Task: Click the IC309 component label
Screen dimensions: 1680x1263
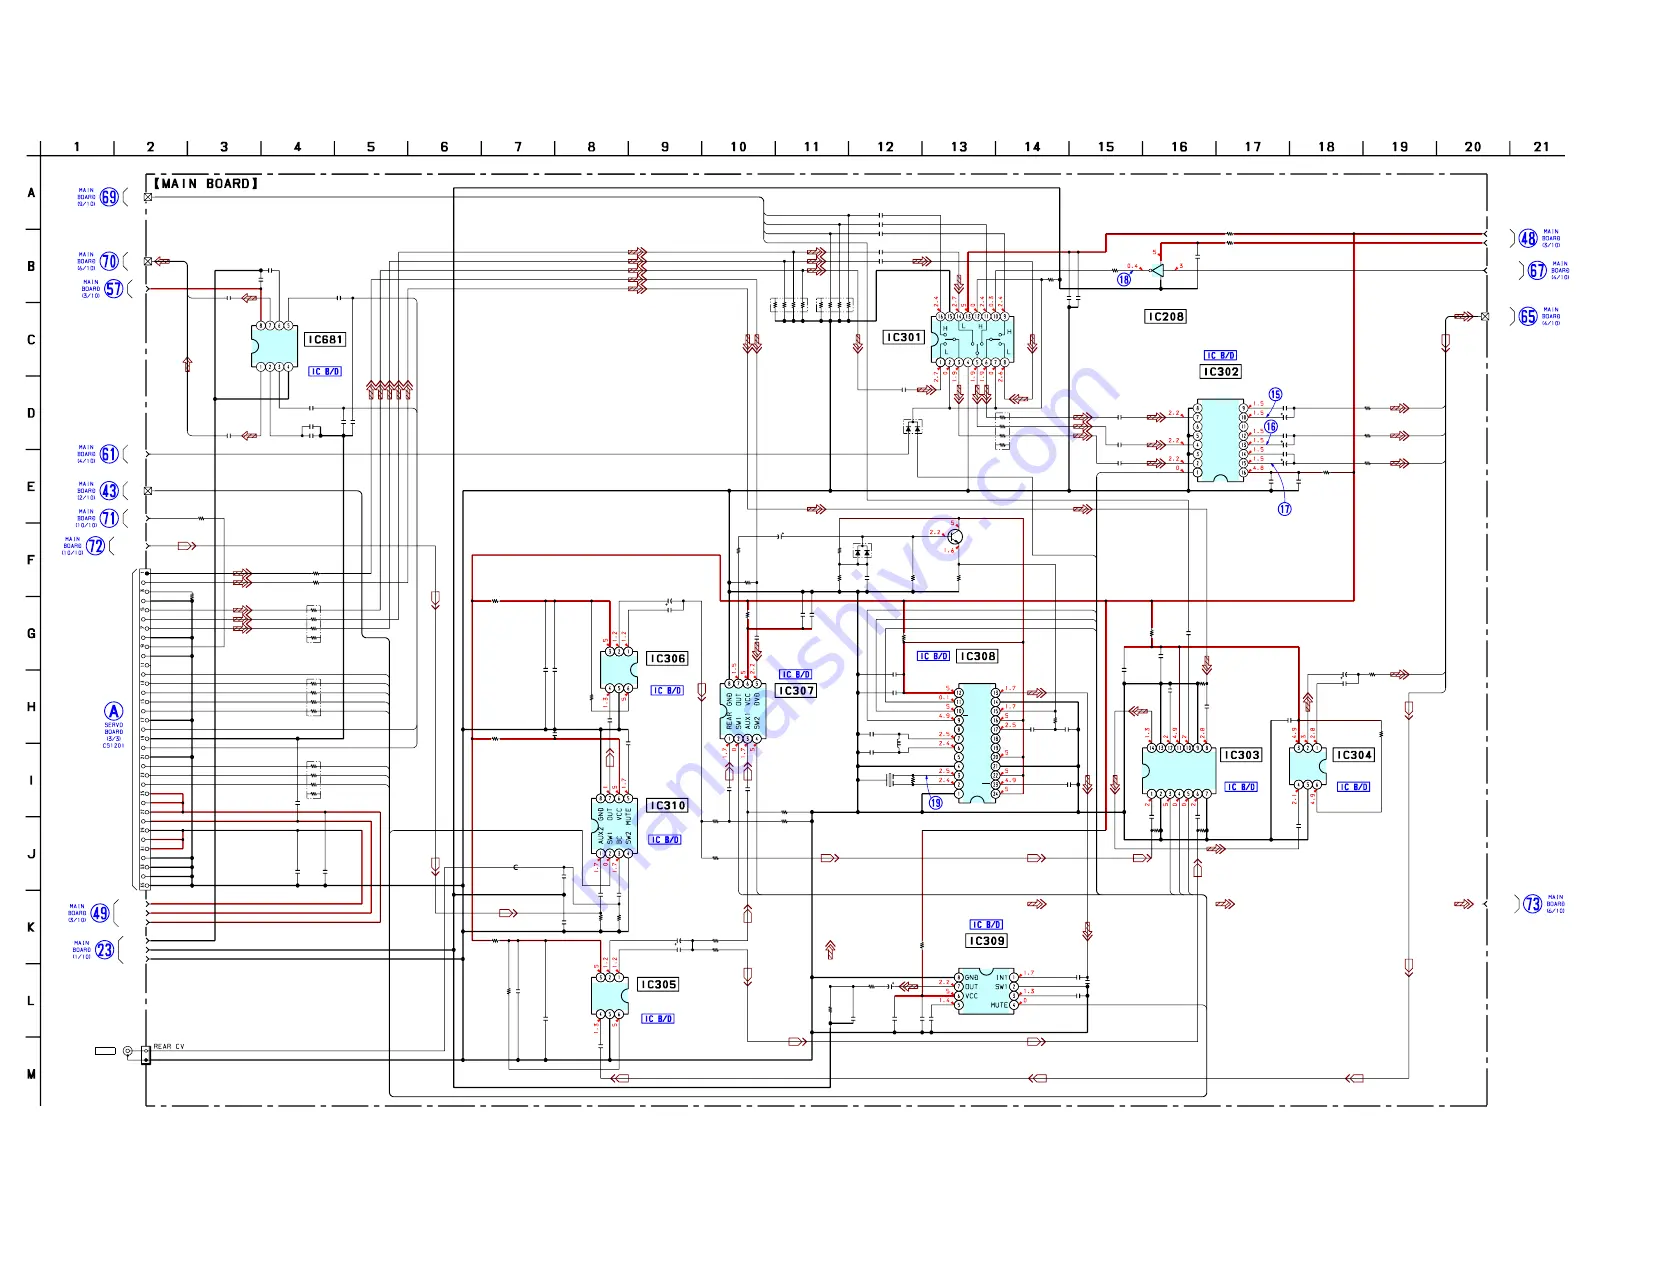Action: coord(987,941)
